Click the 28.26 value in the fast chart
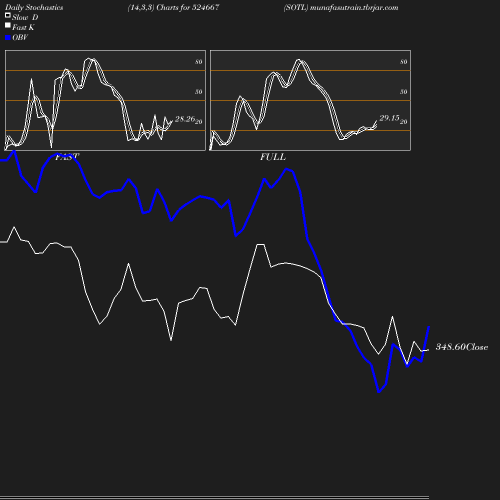The image size is (500, 500). pos(185,119)
